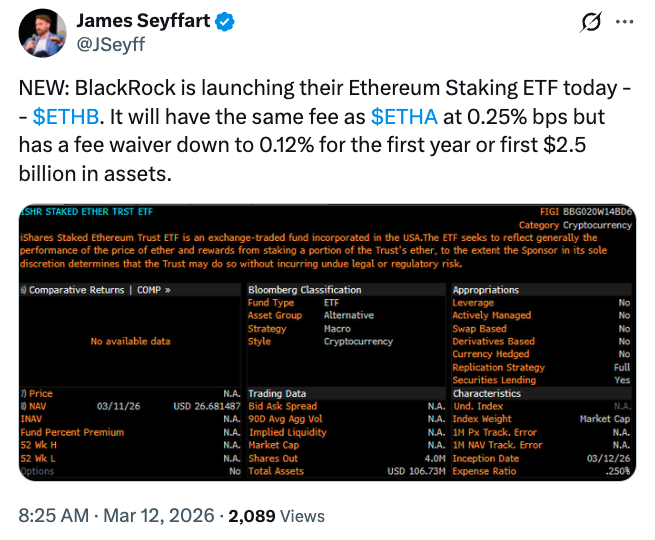The width and height of the screenshot is (655, 540).
Task: Open the three-dot more options menu
Action: click(x=624, y=22)
